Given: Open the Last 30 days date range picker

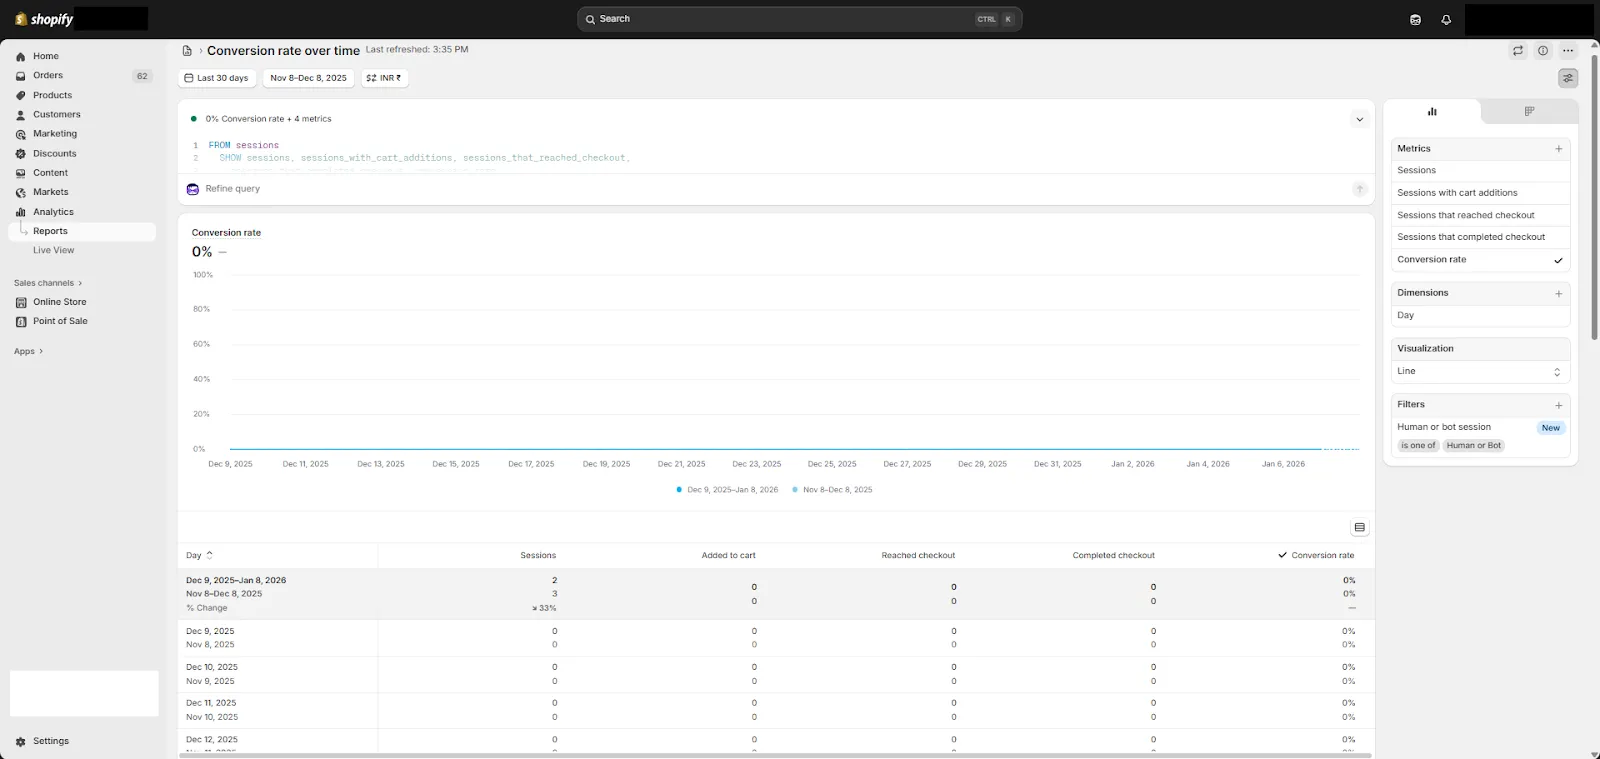Looking at the screenshot, I should 217,78.
